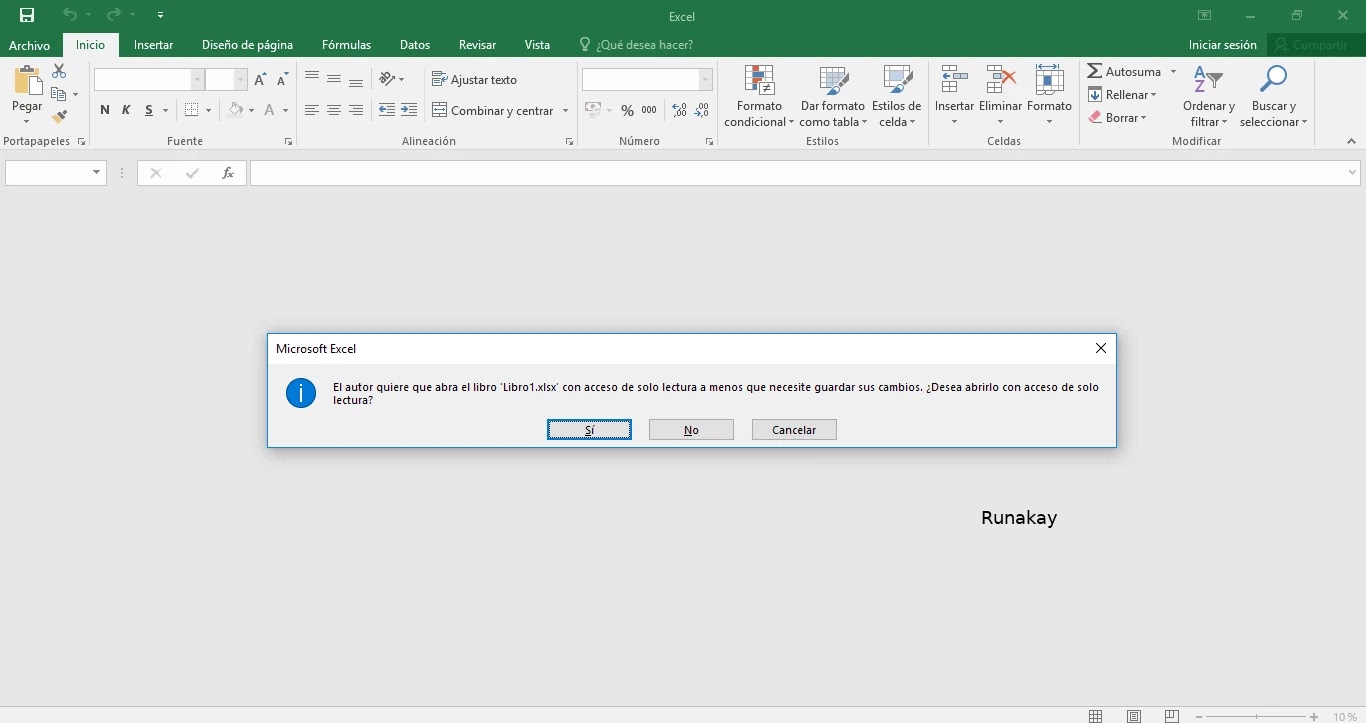Open the Combinar y centrar dropdown arrow
The height and width of the screenshot is (723, 1366).
[x=565, y=110]
